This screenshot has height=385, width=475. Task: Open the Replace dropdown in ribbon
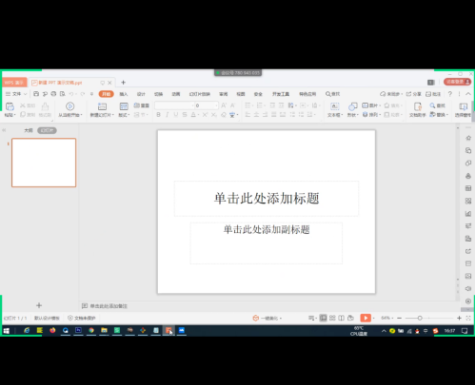click(439, 115)
